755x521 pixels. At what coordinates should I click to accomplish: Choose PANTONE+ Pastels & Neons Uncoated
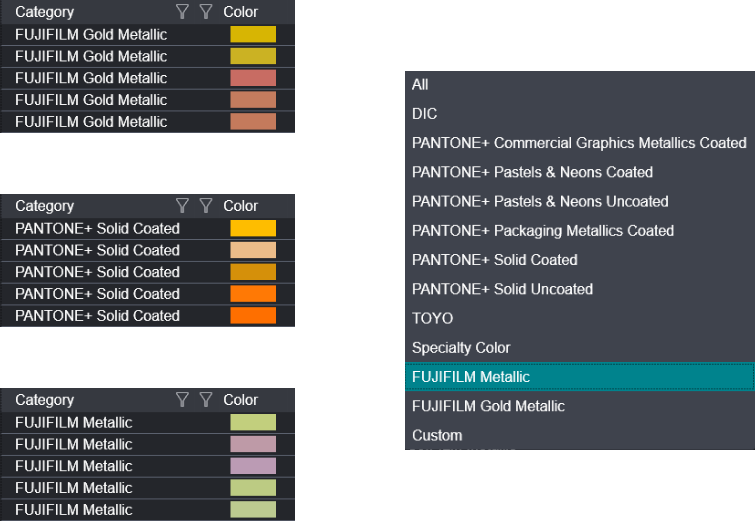(x=540, y=201)
